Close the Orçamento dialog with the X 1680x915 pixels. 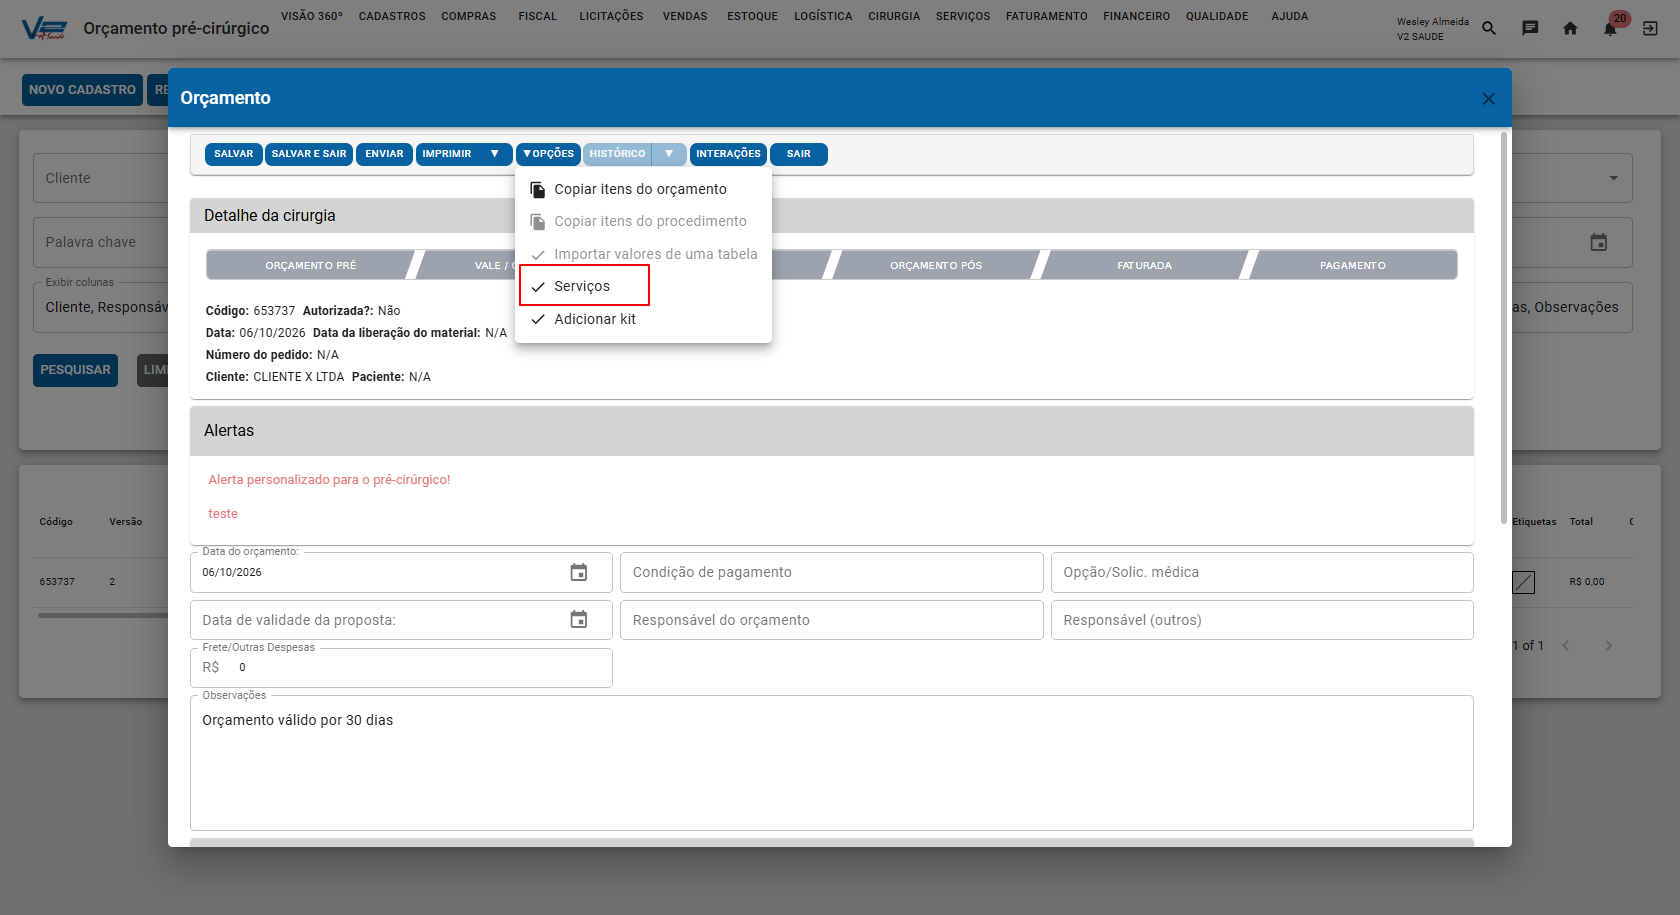1488,98
